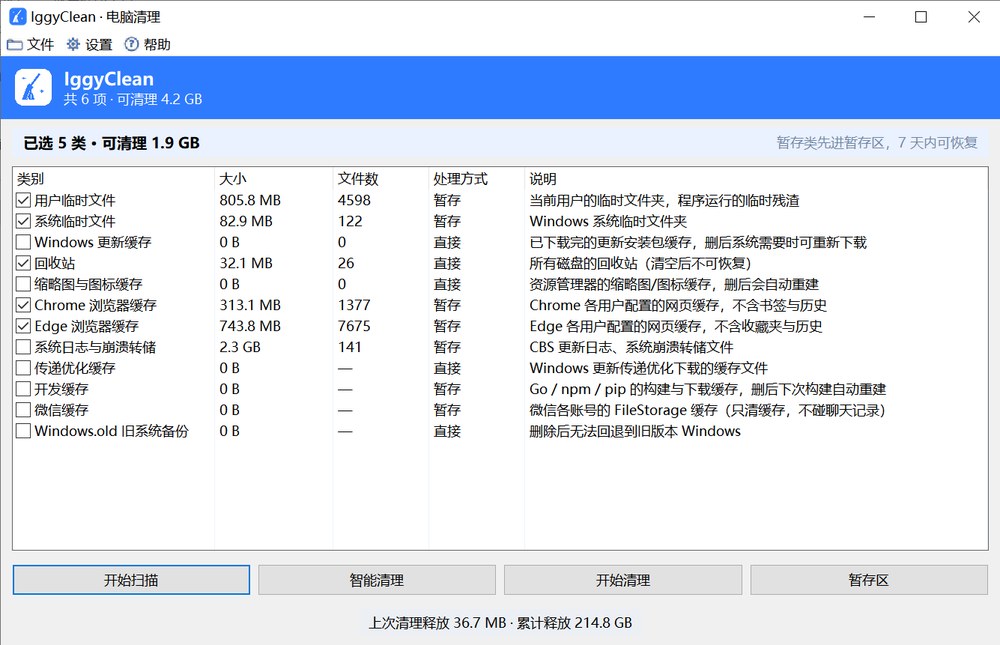
Task: Click the 2.3 GB size value
Action: tap(240, 347)
